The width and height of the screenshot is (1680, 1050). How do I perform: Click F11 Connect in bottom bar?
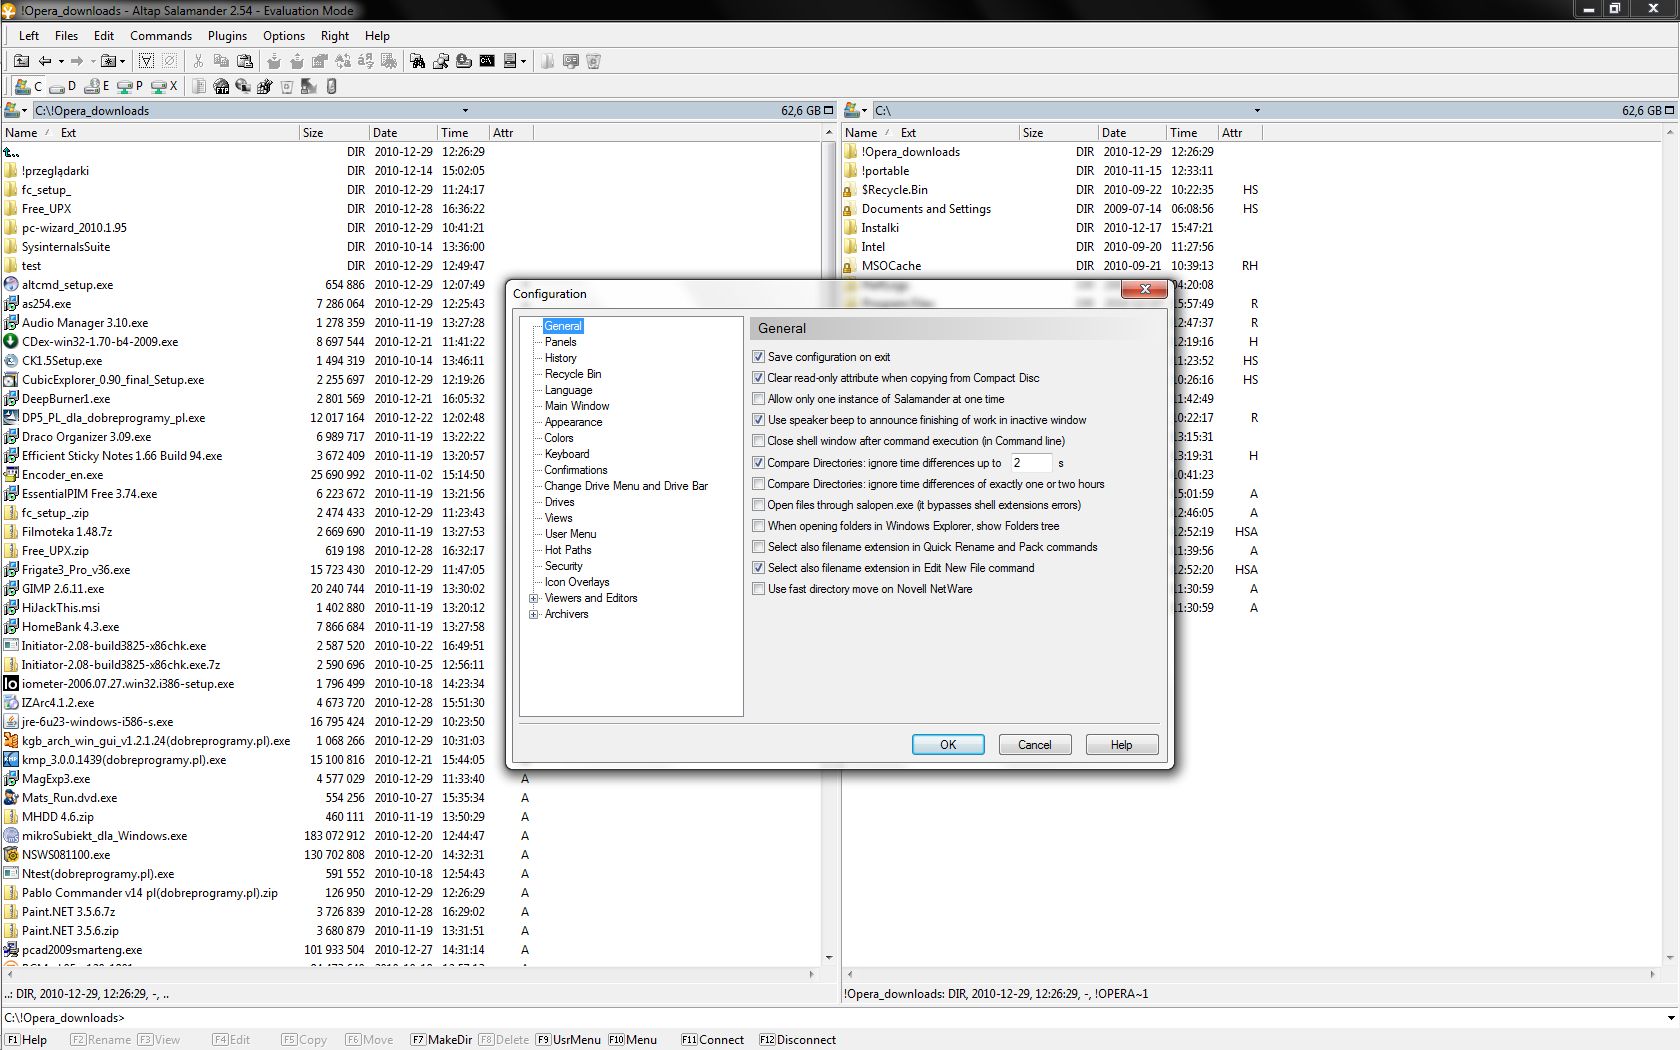(712, 1040)
